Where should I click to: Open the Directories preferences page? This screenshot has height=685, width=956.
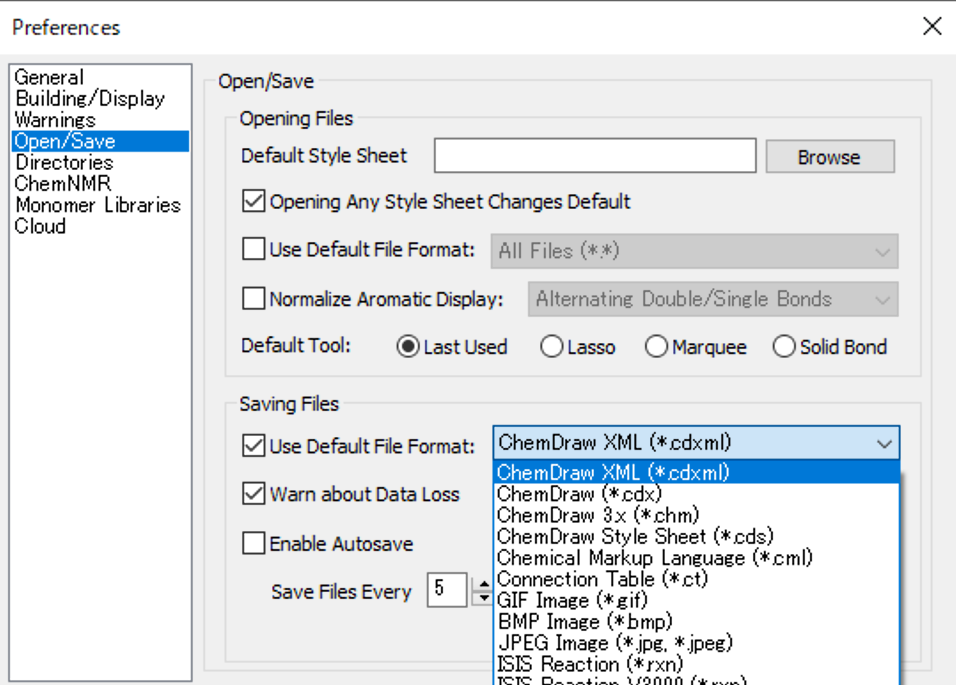64,161
